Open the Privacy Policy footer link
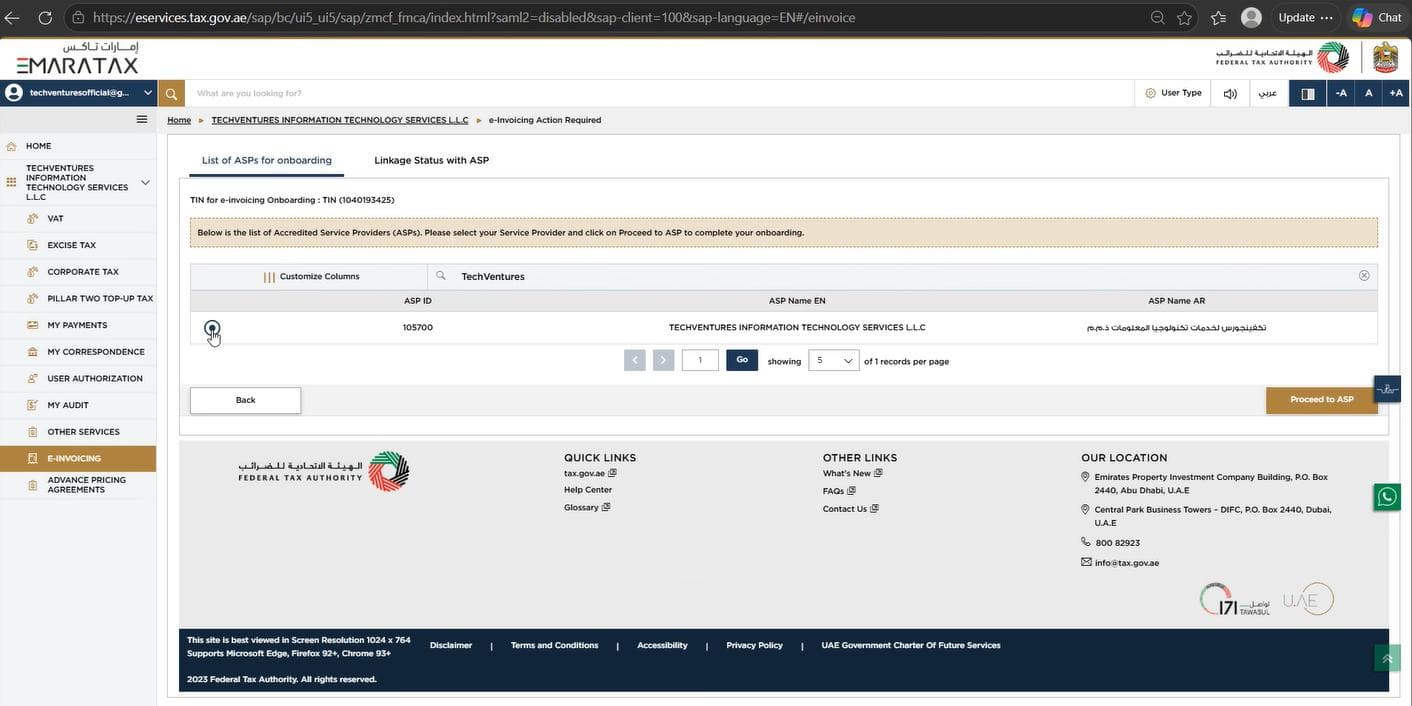The height and width of the screenshot is (706, 1412). click(x=754, y=646)
